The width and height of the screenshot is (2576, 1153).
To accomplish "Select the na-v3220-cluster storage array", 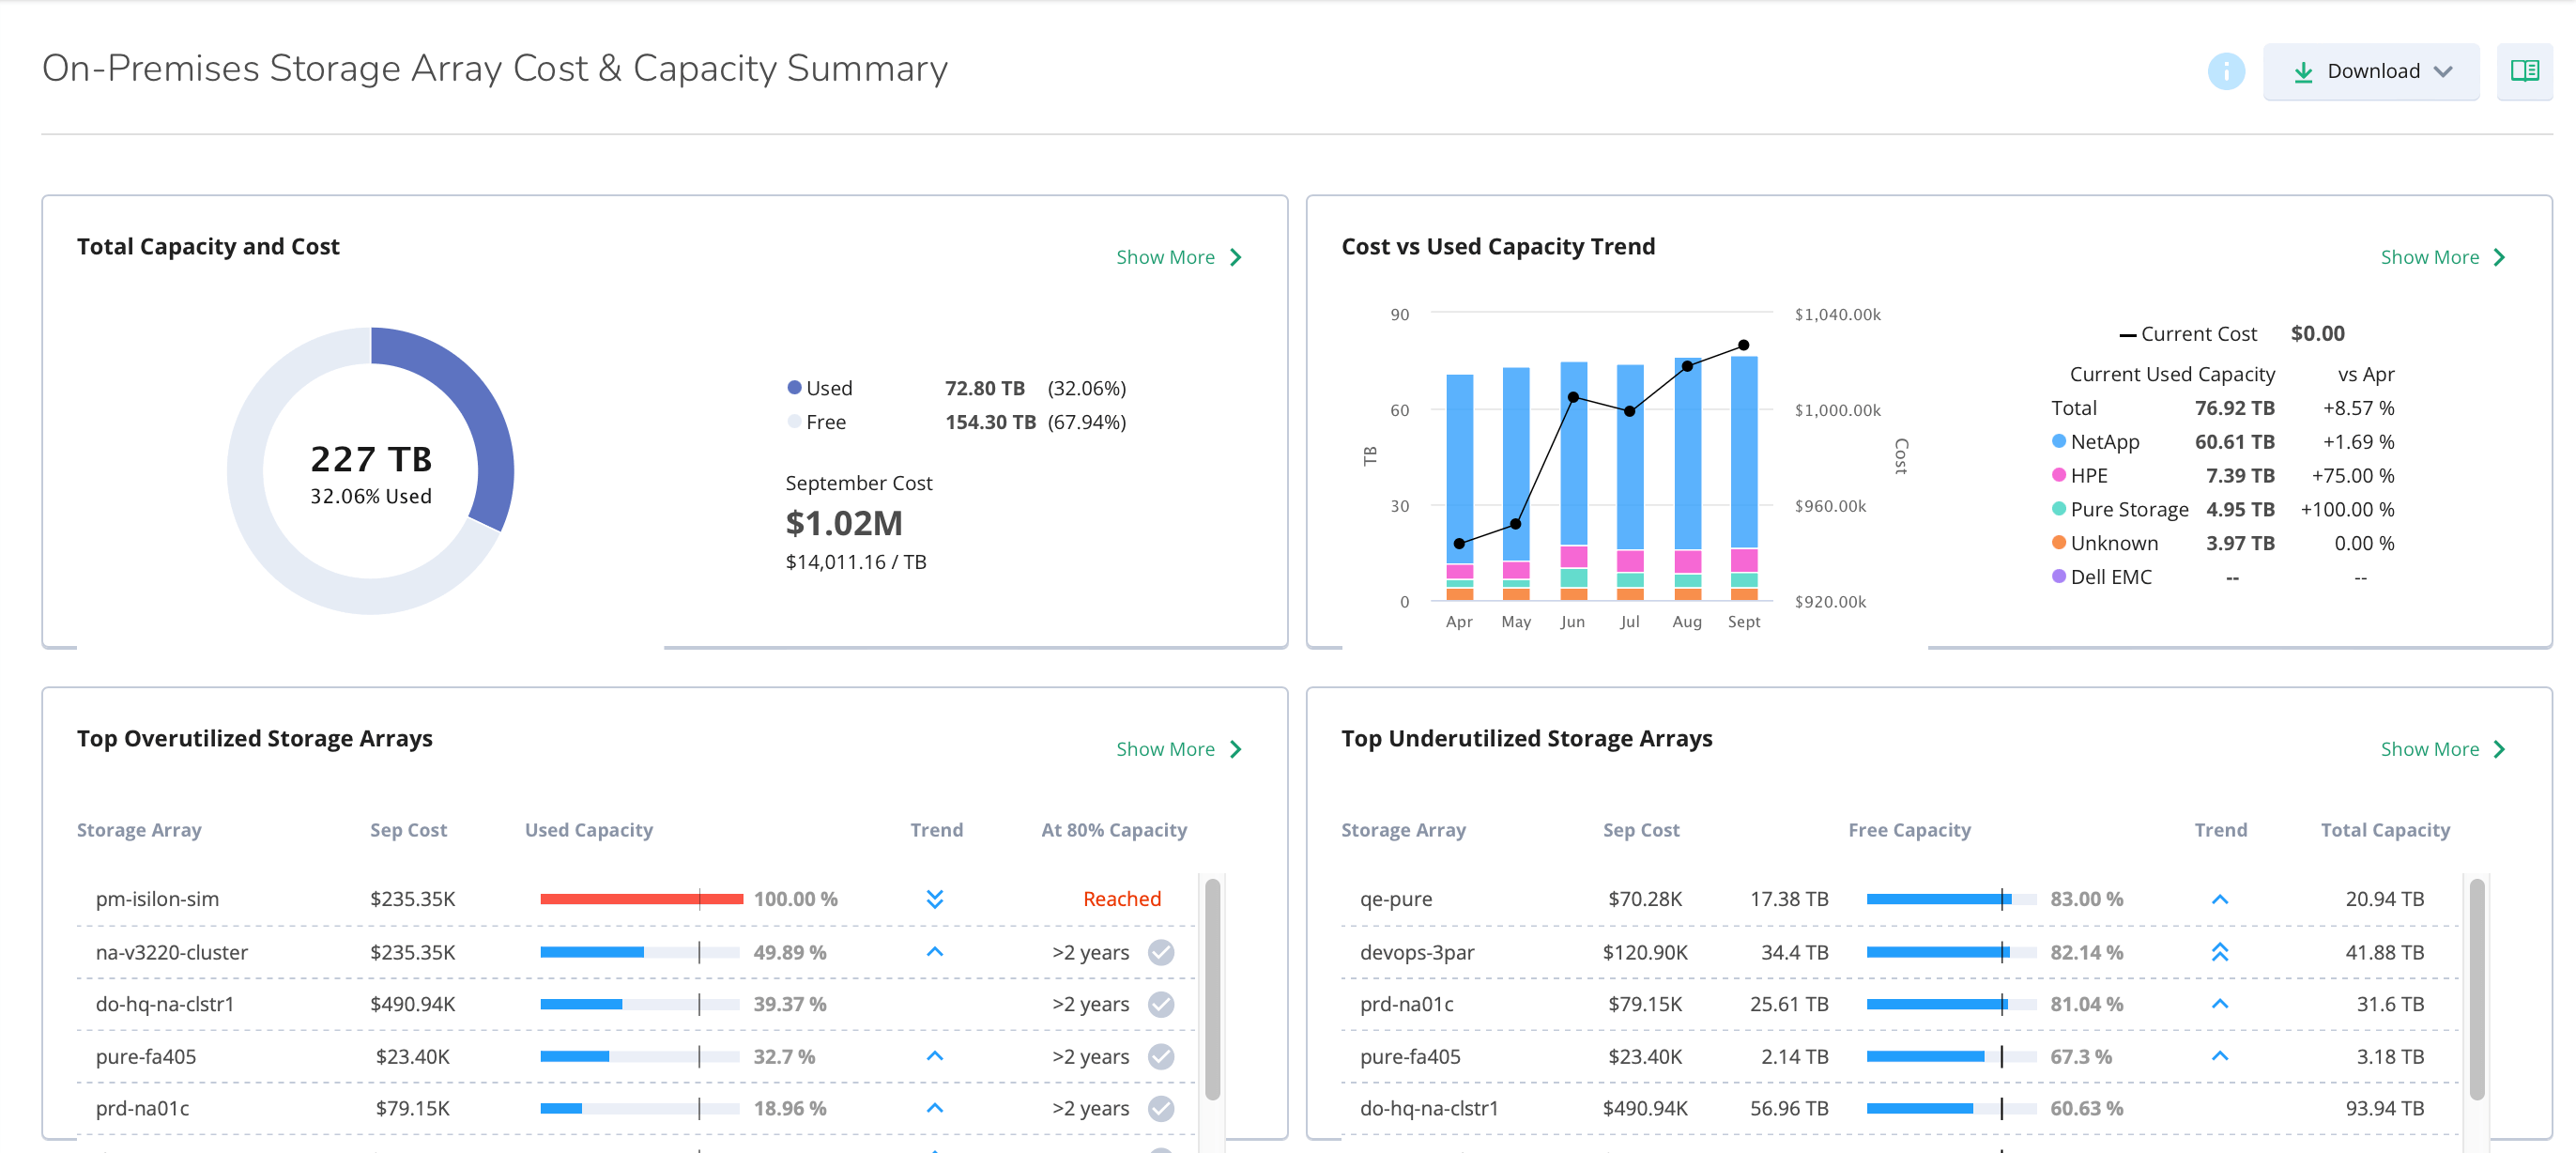I will click(x=171, y=952).
